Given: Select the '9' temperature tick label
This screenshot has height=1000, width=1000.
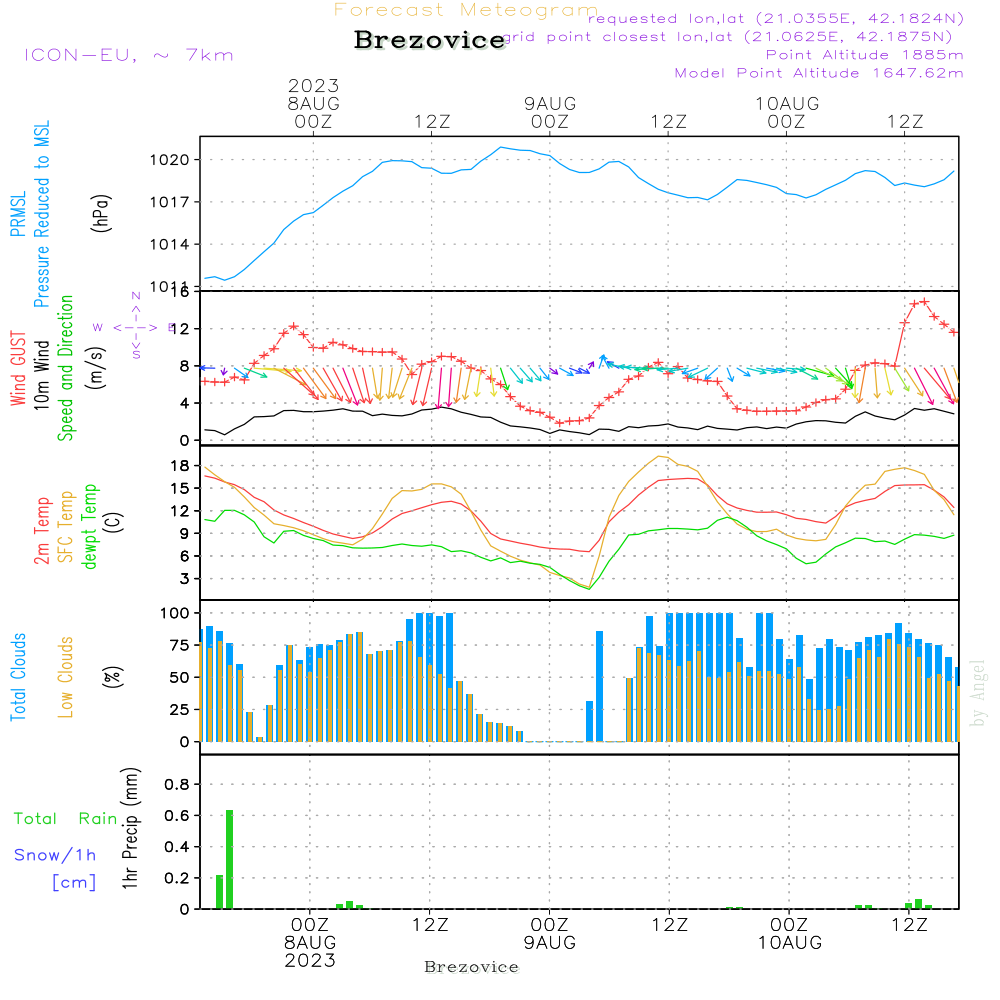Looking at the screenshot, I should tap(185, 534).
